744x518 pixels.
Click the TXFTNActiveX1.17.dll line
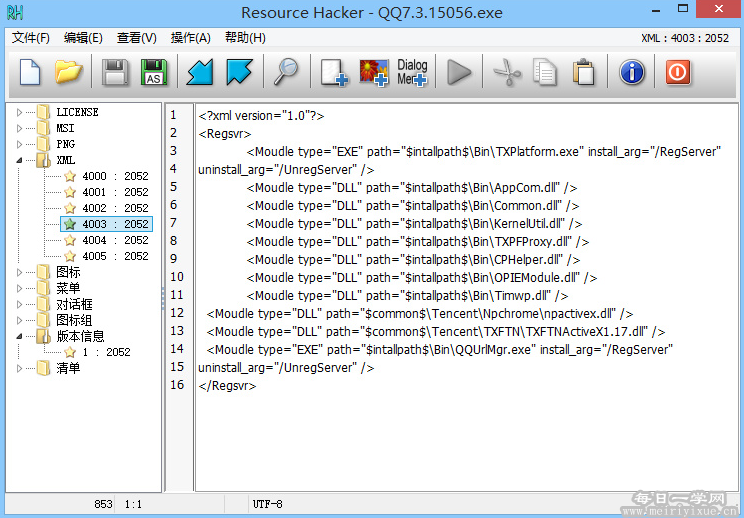436,332
